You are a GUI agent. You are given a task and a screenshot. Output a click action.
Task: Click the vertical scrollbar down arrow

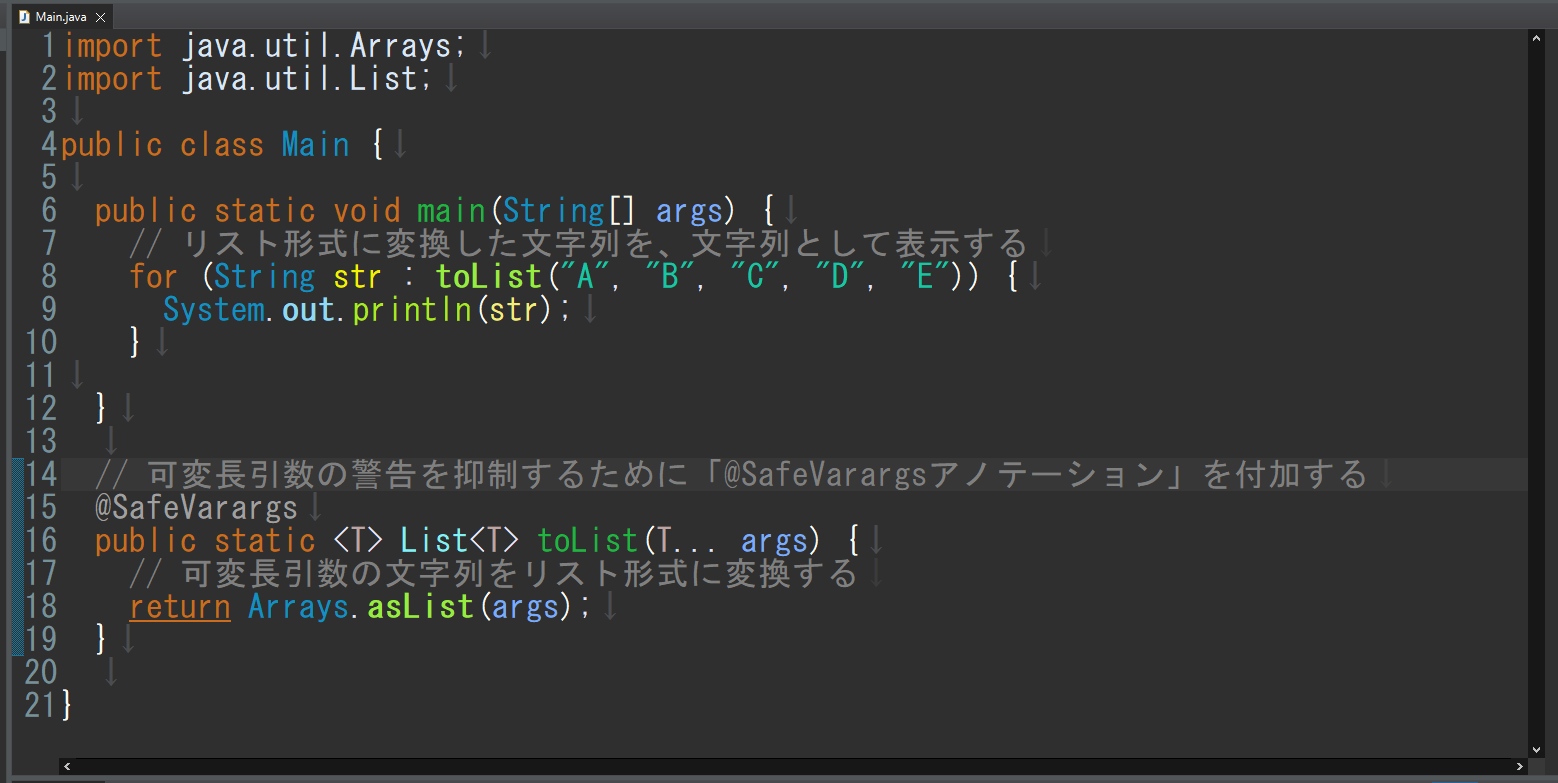[x=1537, y=749]
